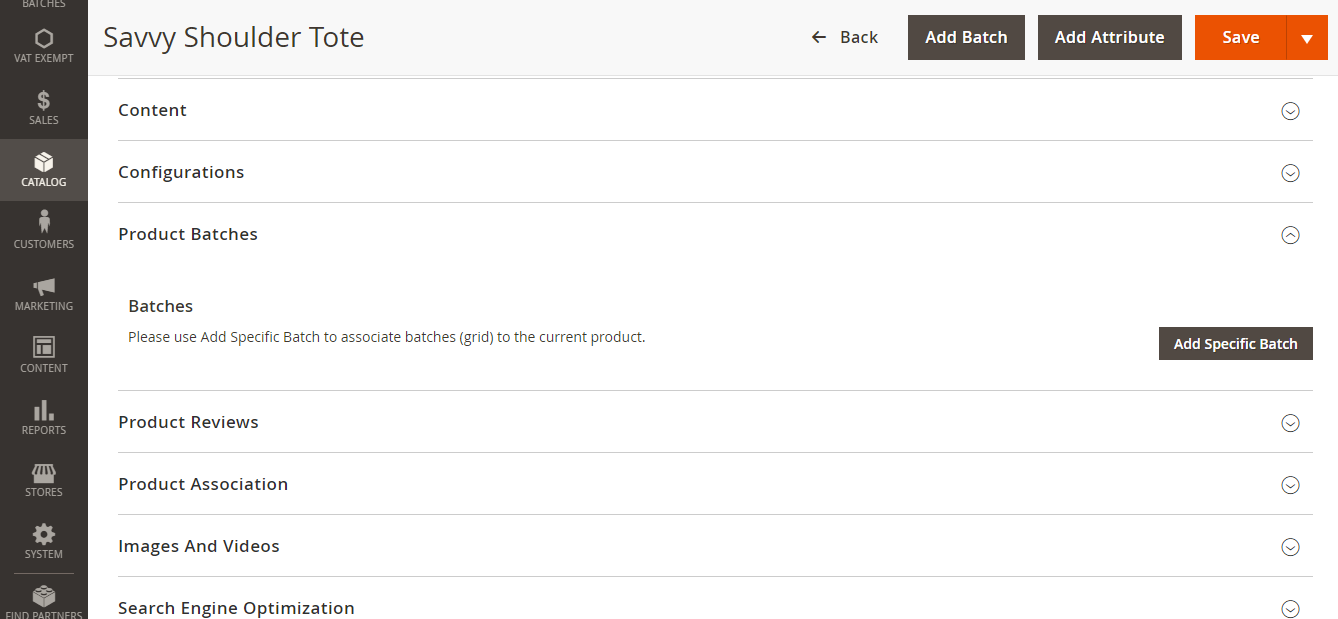Screen dimensions: 1338x619
Task: Go Back using the Back link
Action: click(844, 38)
